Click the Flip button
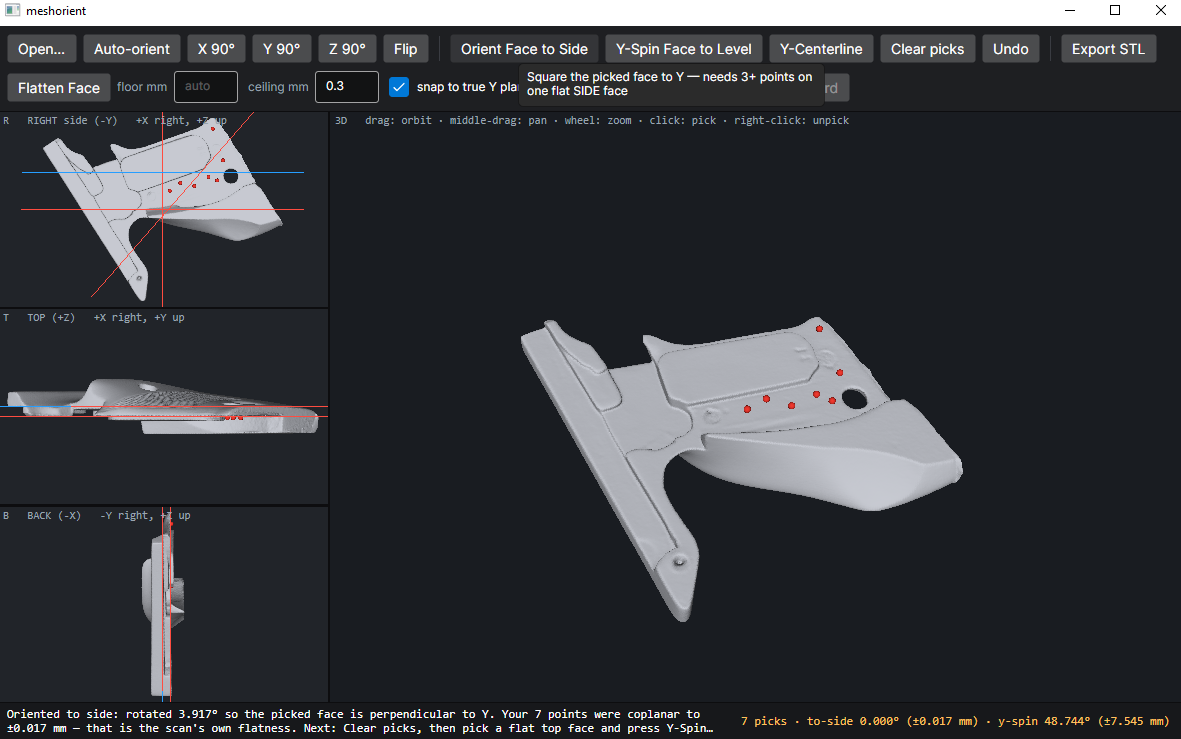 405,49
